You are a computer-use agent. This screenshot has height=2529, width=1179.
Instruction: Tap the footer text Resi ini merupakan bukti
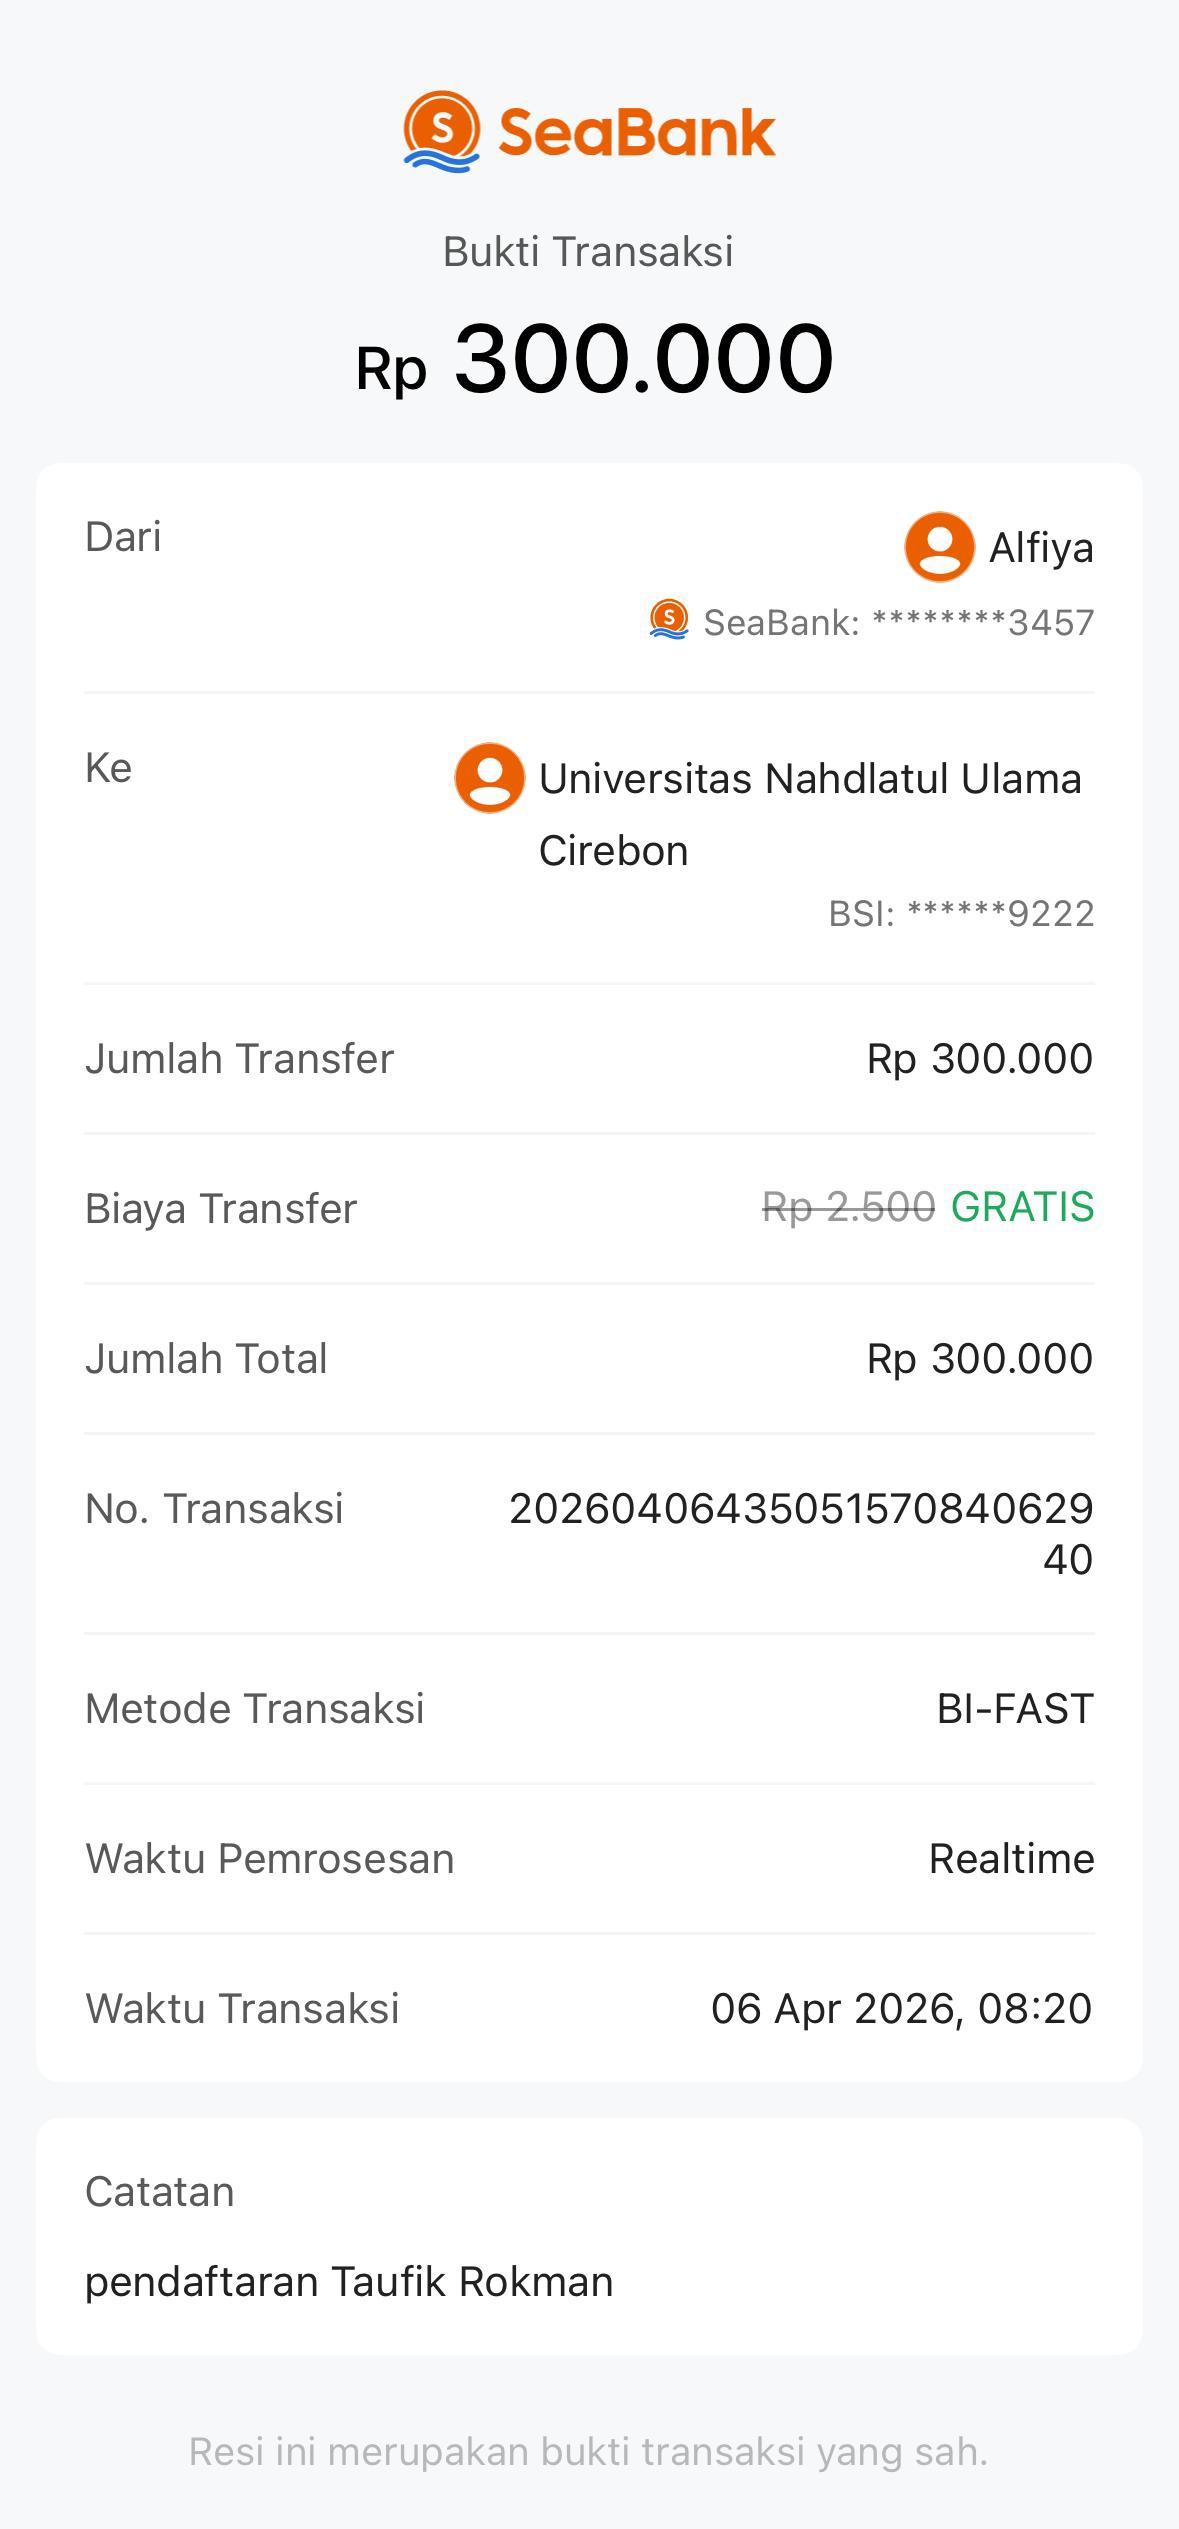click(588, 2452)
